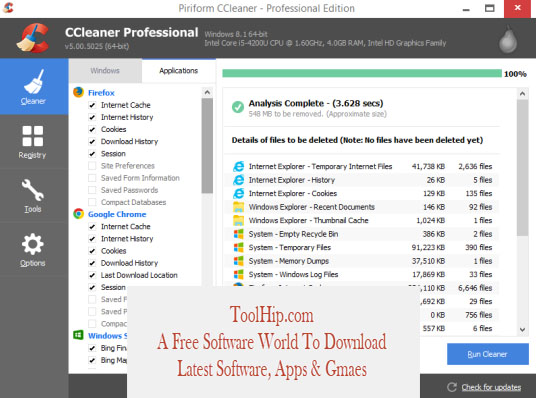This screenshot has width=536, height=398.
Task: Uncheck Google Chrome Session checkbox
Action: pos(92,287)
